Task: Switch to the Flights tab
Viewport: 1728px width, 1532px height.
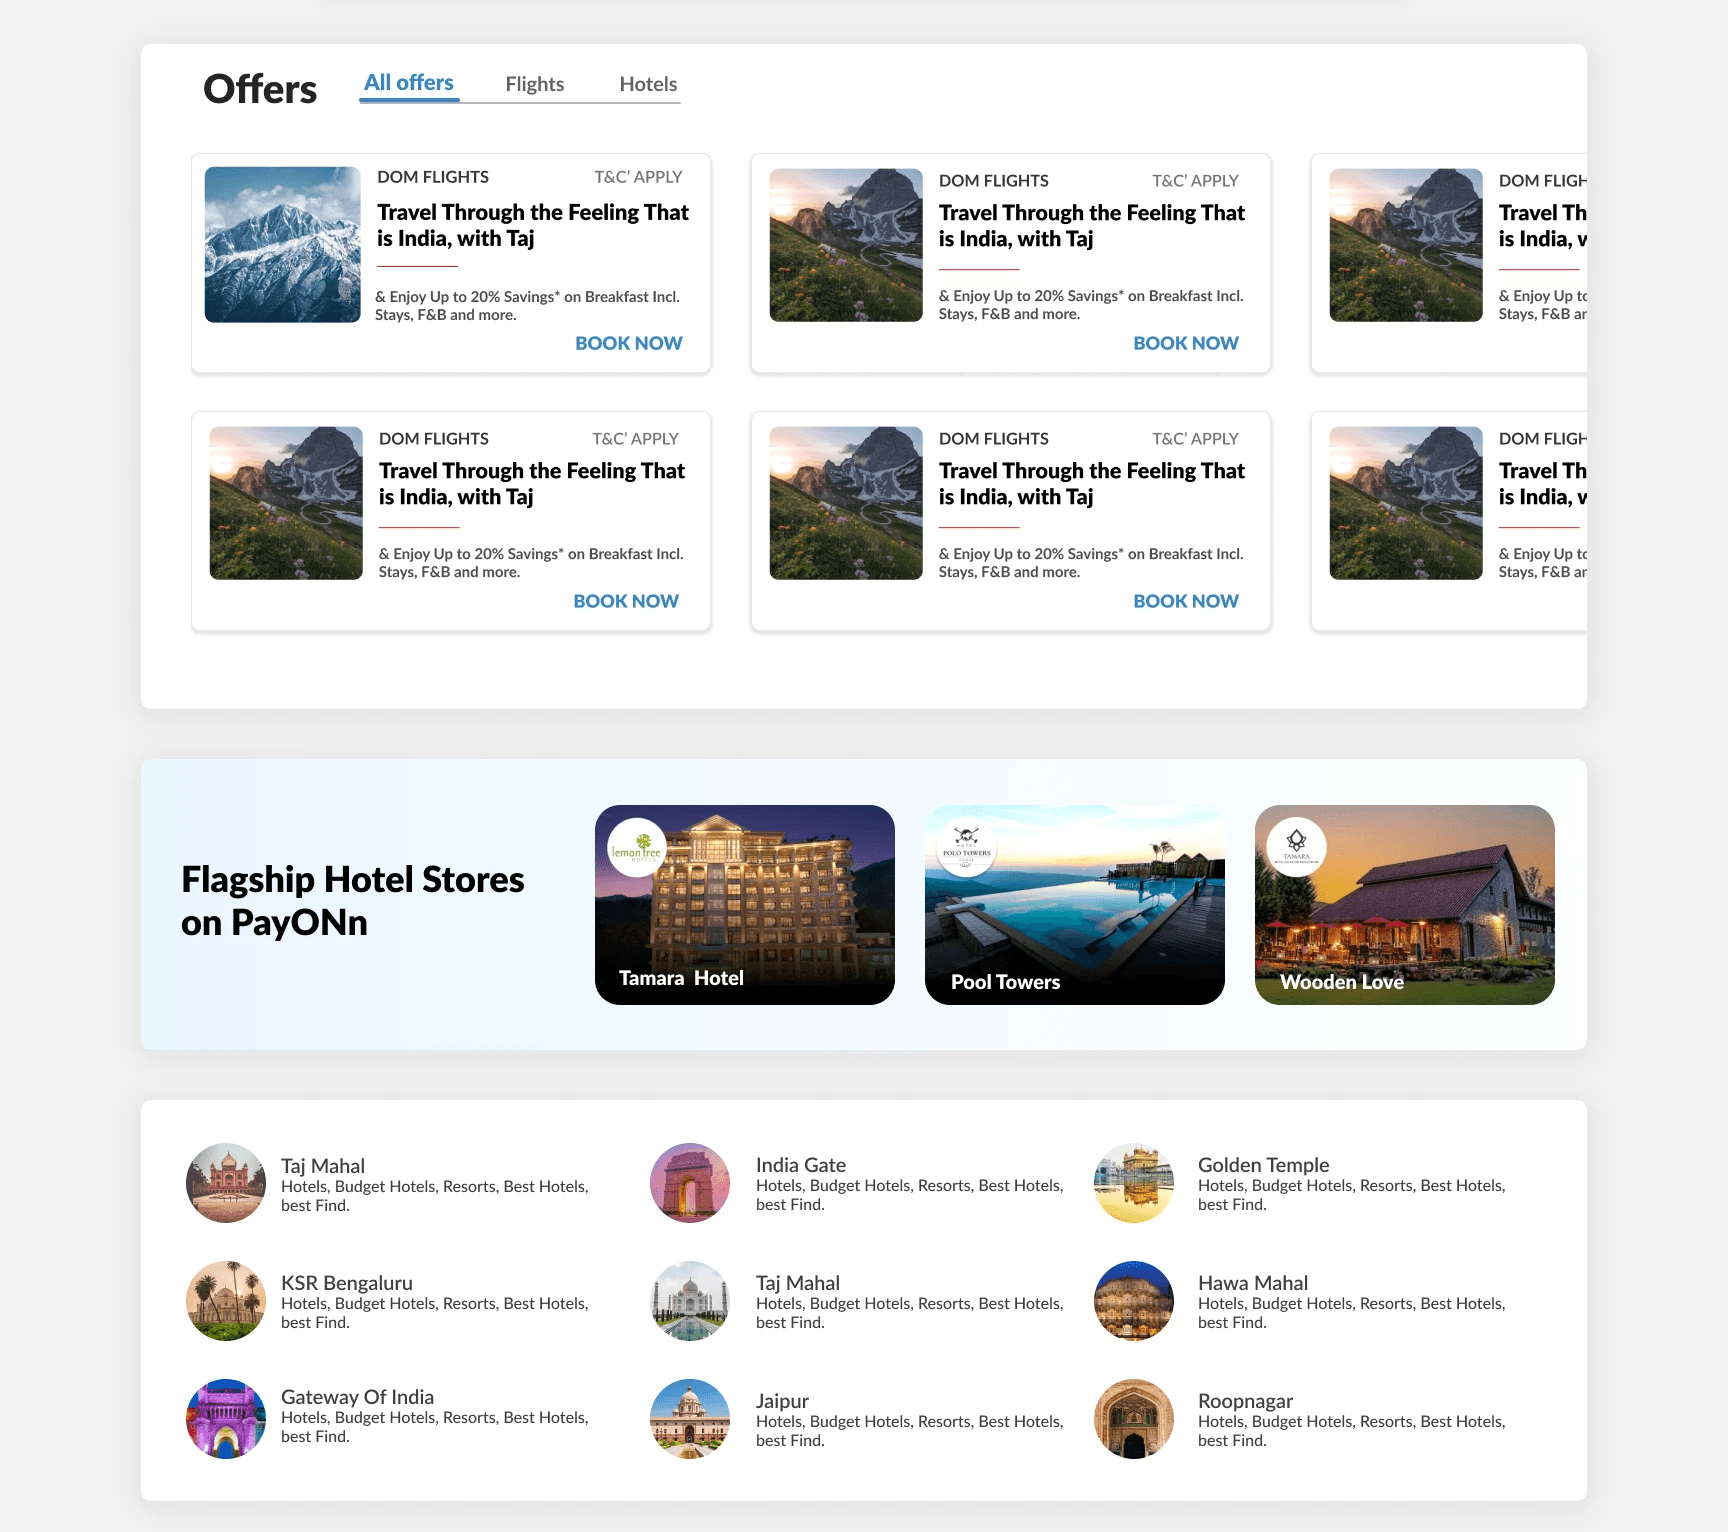Action: [535, 85]
